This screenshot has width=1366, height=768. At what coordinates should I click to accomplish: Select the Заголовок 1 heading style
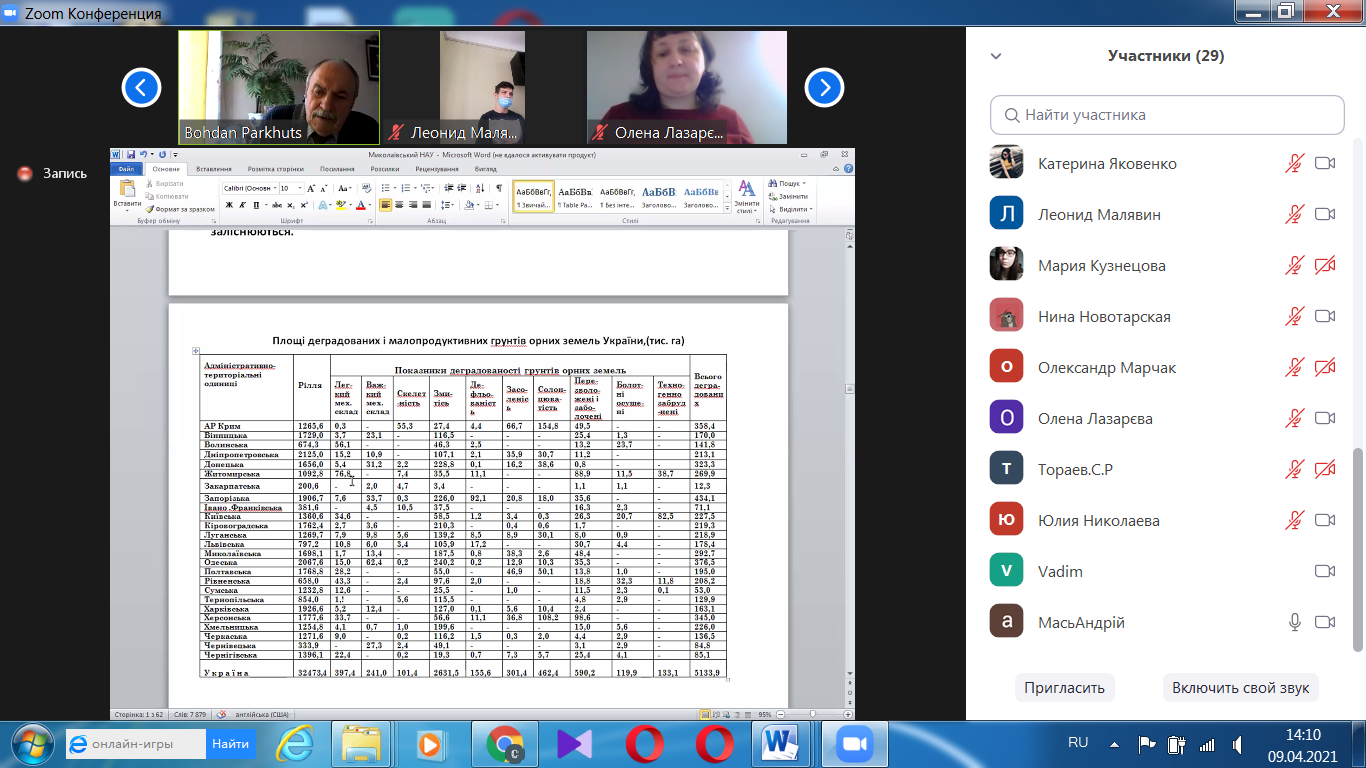pyautogui.click(x=659, y=198)
